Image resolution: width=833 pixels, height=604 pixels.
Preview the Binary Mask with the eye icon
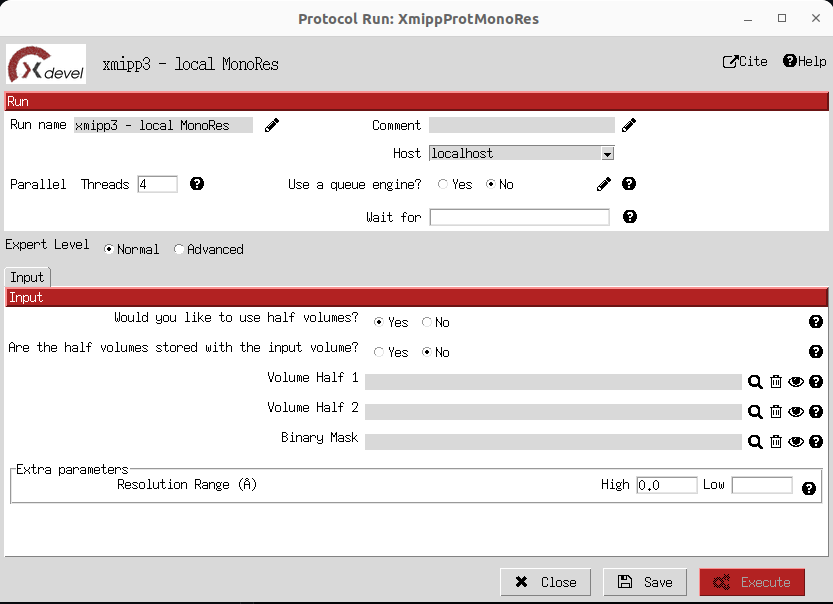796,441
